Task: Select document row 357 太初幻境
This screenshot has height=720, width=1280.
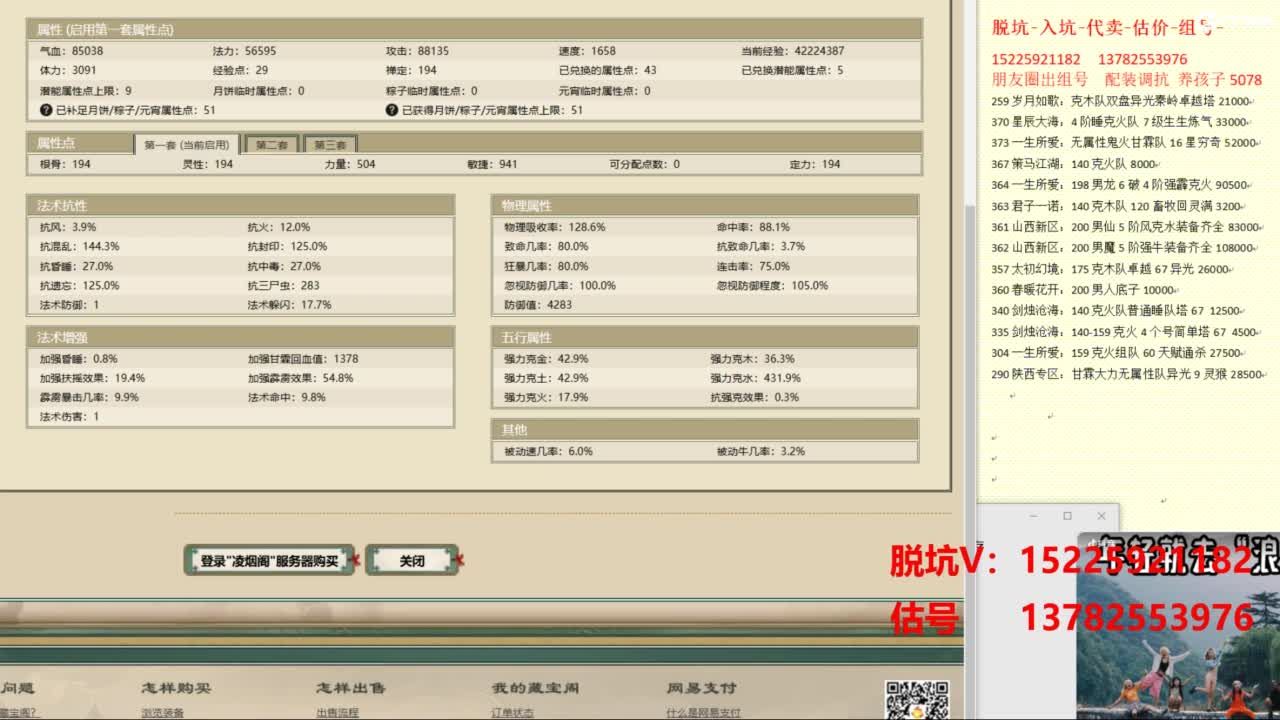Action: 1112,269
